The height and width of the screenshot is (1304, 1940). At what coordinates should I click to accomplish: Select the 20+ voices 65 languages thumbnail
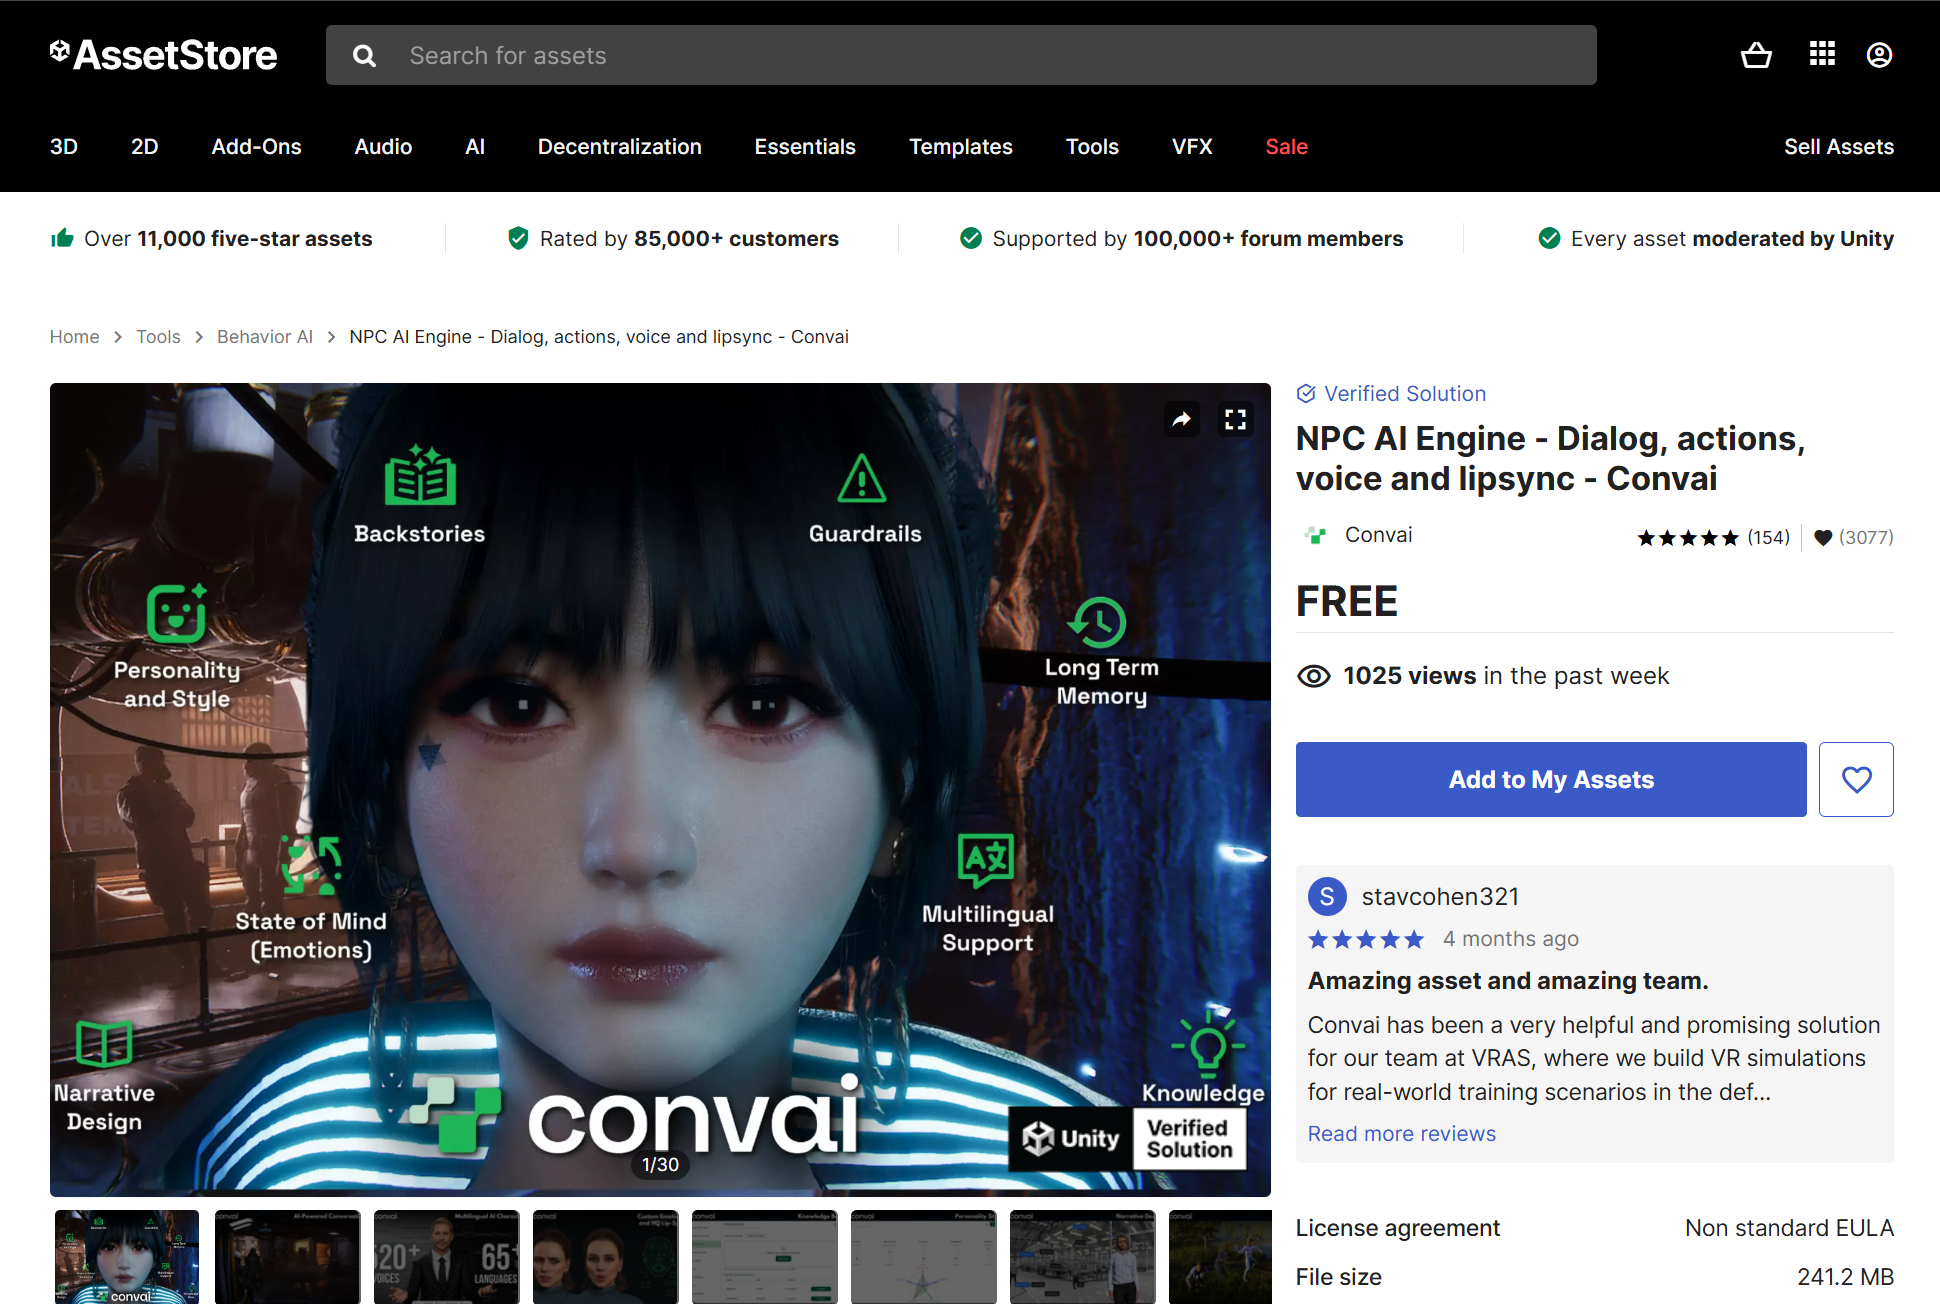coord(446,1257)
